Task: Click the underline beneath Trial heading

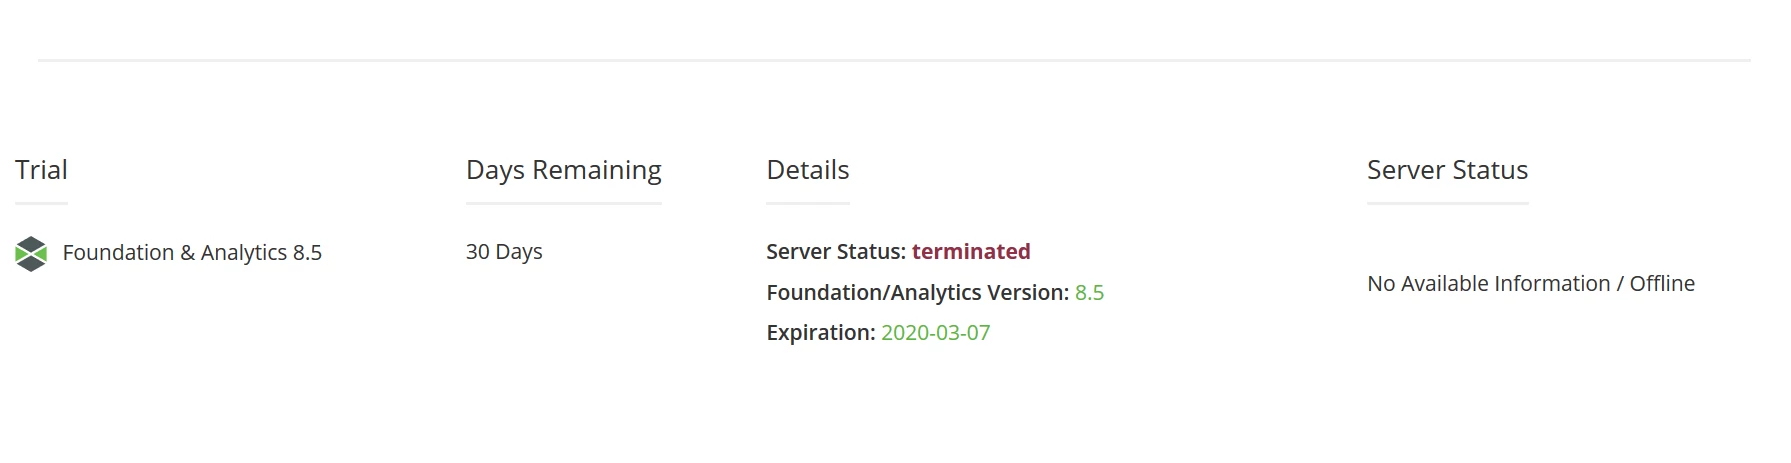Action: pyautogui.click(x=41, y=203)
